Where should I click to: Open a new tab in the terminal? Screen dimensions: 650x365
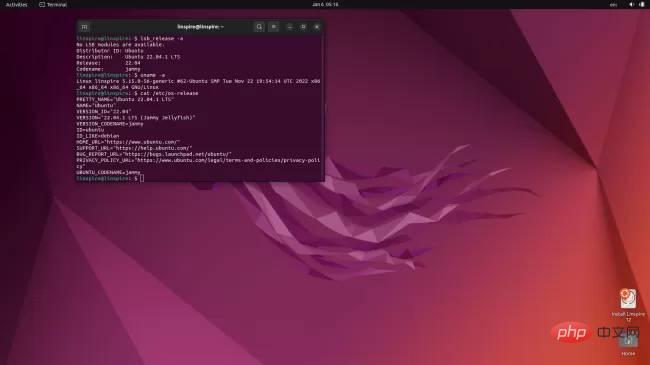[x=84, y=27]
